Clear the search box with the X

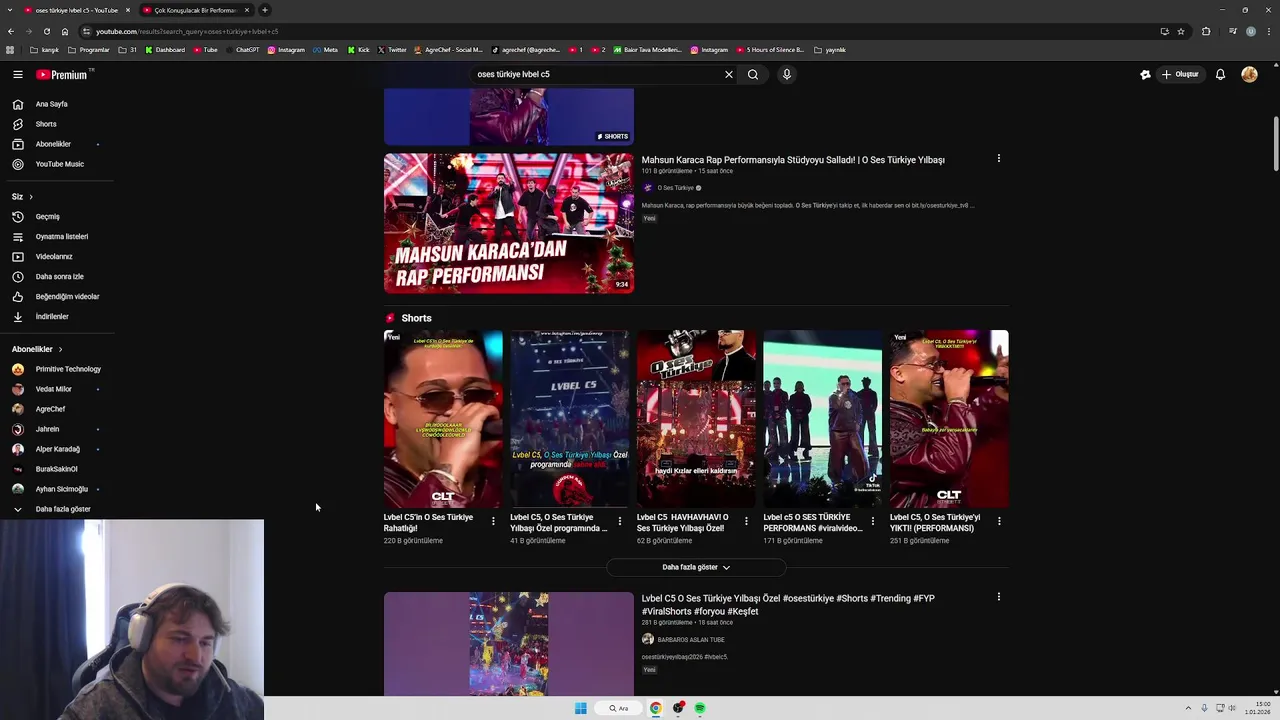pos(729,74)
